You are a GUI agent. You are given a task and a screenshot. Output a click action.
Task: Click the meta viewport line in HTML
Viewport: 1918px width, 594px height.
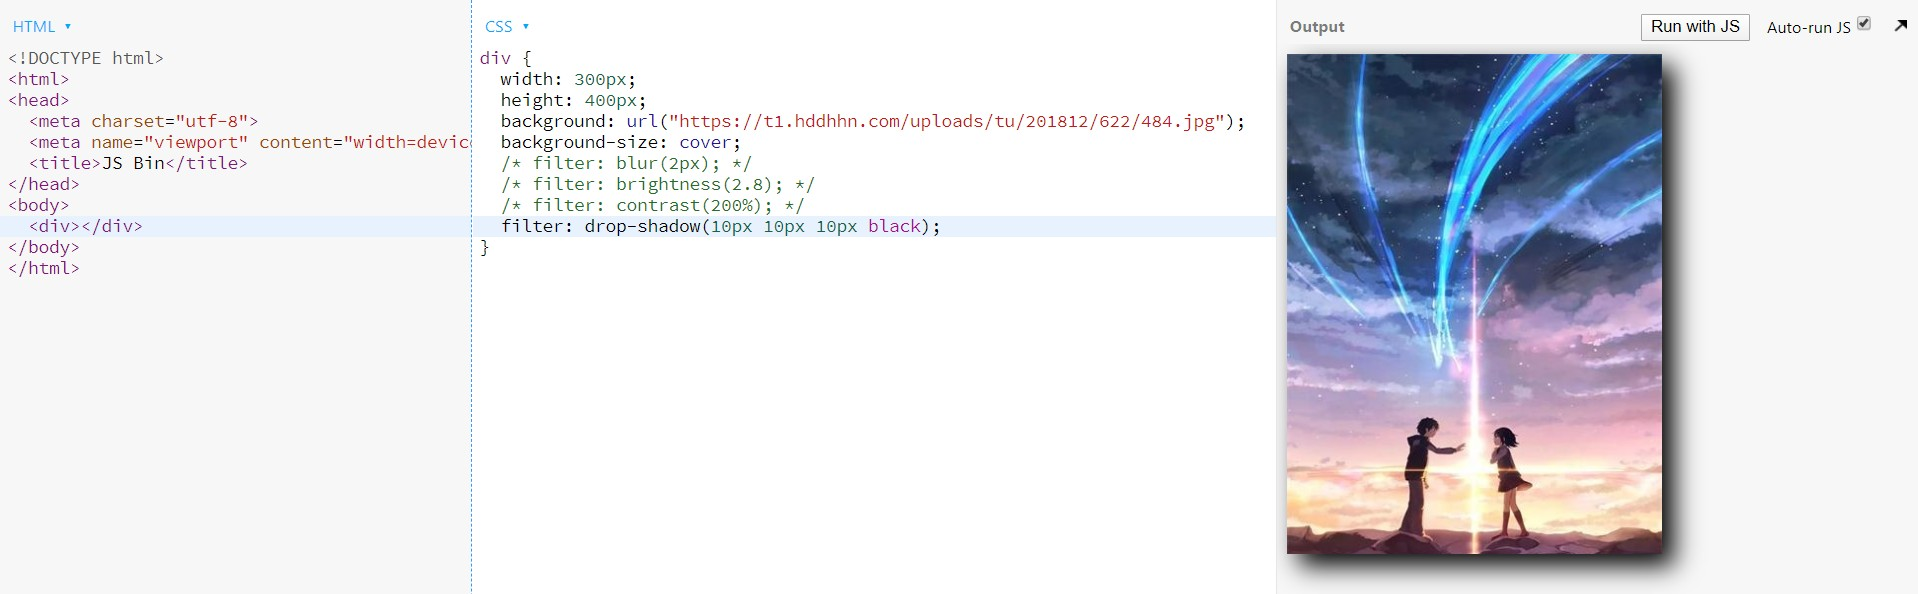[249, 142]
